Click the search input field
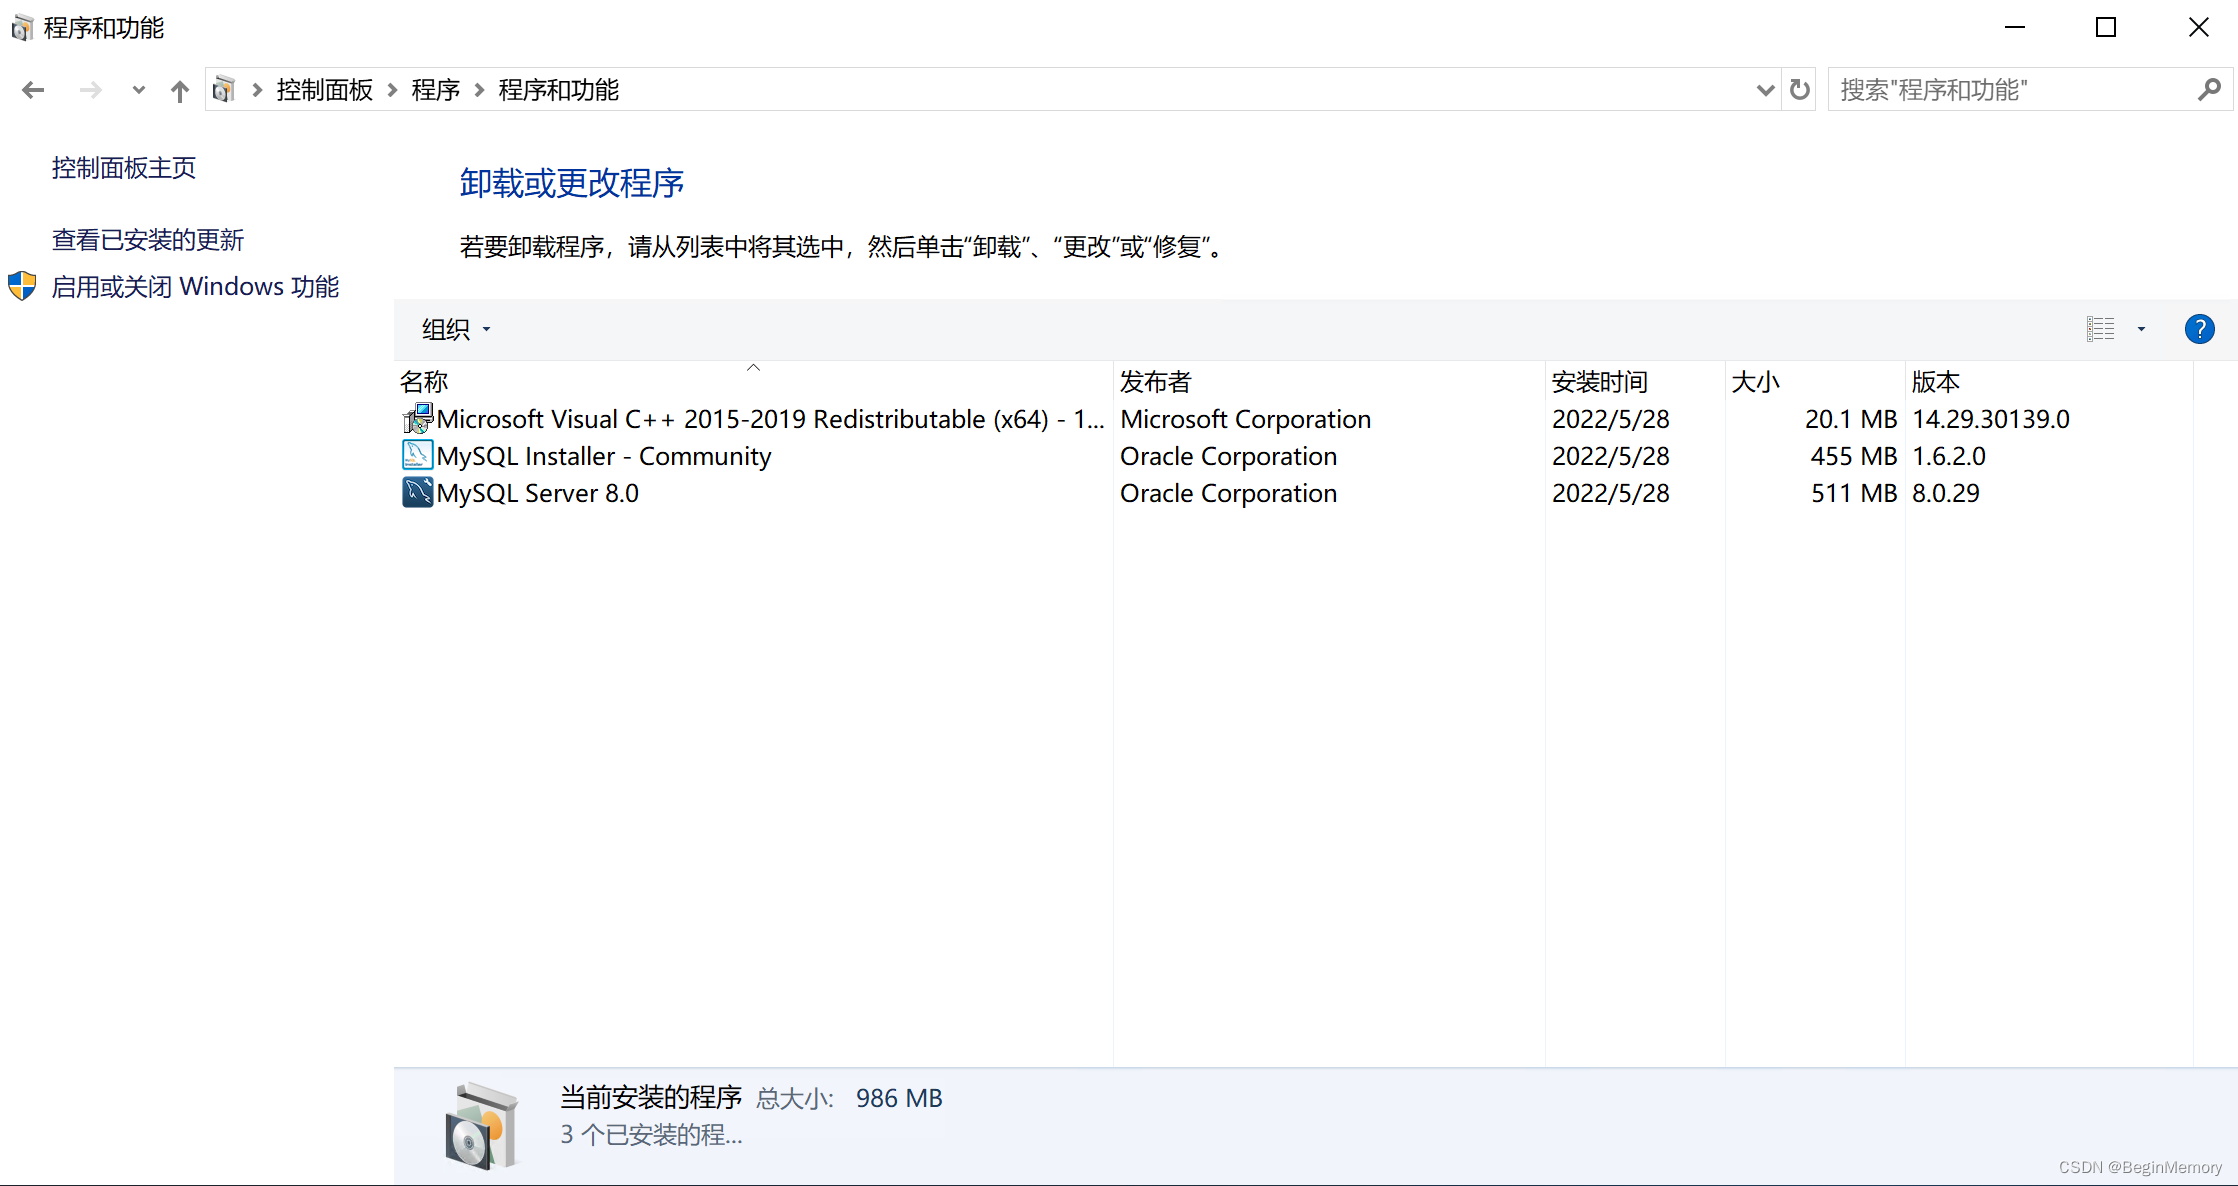Image resolution: width=2238 pixels, height=1186 pixels. point(2000,89)
